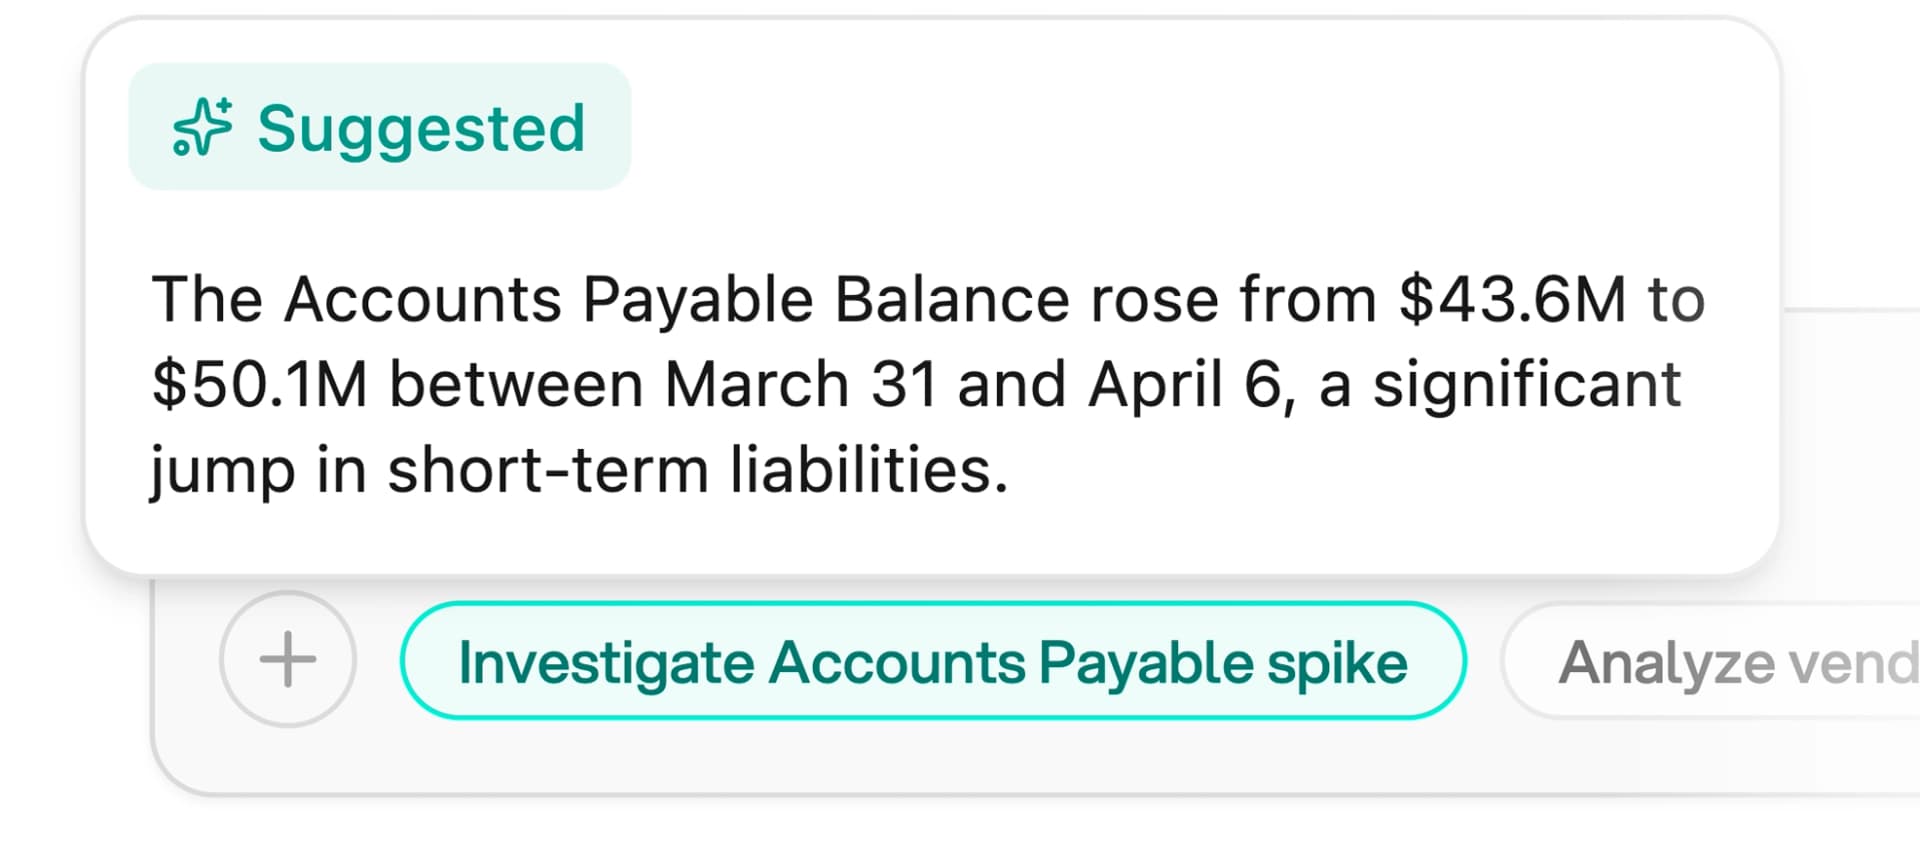Click the sparkle icon beside Suggested
This screenshot has width=1920, height=857.
pyautogui.click(x=202, y=127)
